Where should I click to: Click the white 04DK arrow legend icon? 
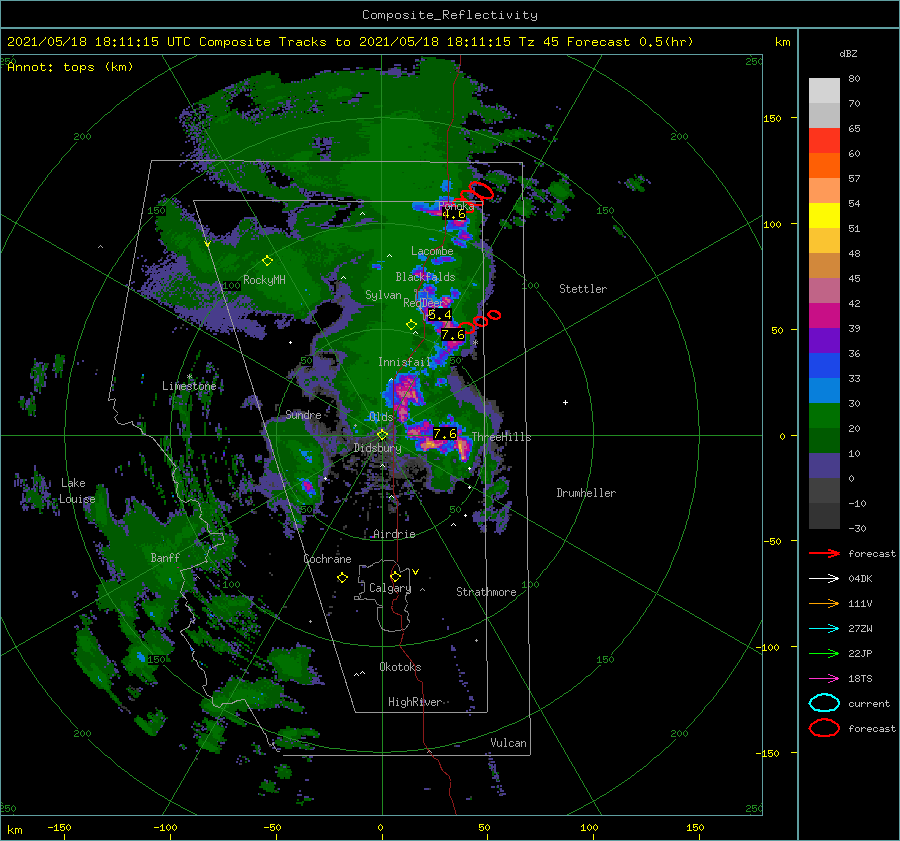tap(824, 579)
